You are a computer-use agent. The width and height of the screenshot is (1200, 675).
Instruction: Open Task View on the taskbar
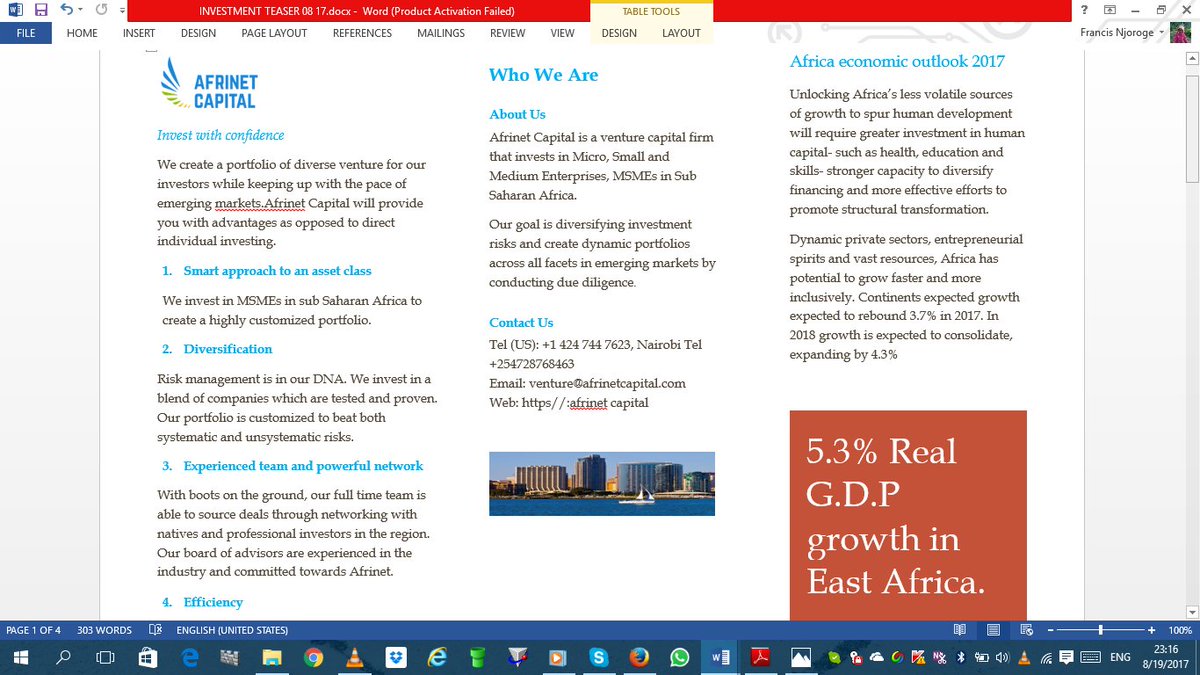[105, 657]
